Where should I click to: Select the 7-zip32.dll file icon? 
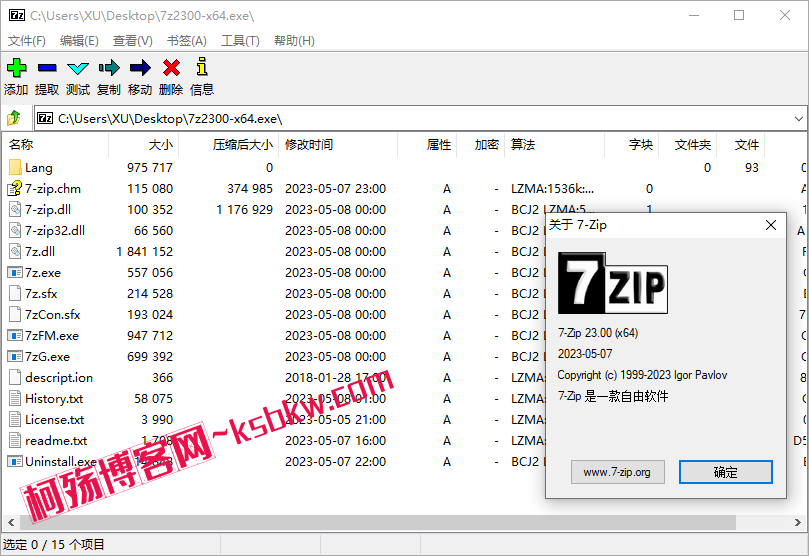pyautogui.click(x=15, y=231)
